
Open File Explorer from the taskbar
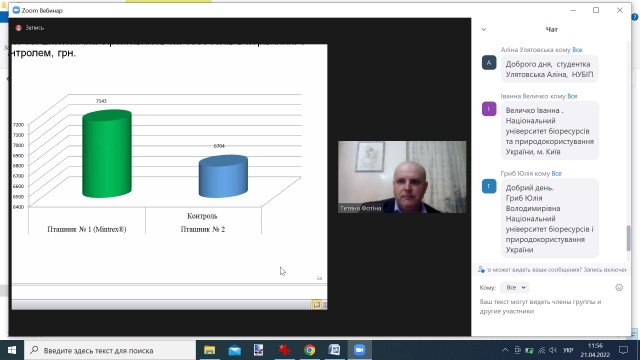[x=209, y=350]
